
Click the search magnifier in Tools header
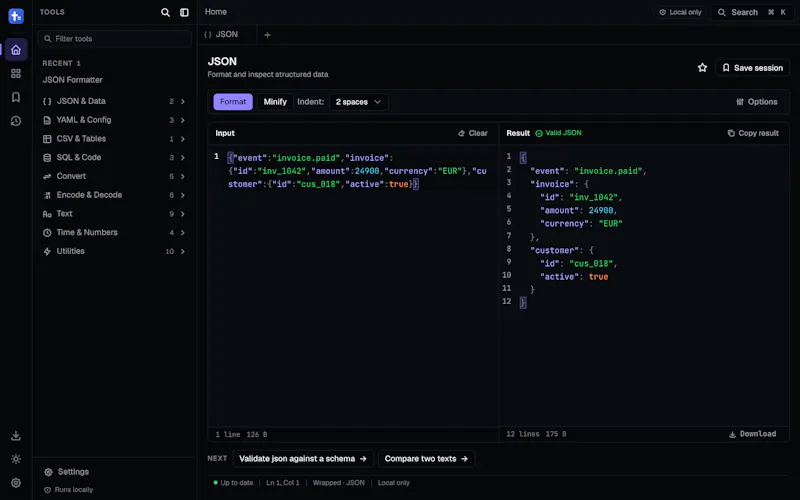165,12
